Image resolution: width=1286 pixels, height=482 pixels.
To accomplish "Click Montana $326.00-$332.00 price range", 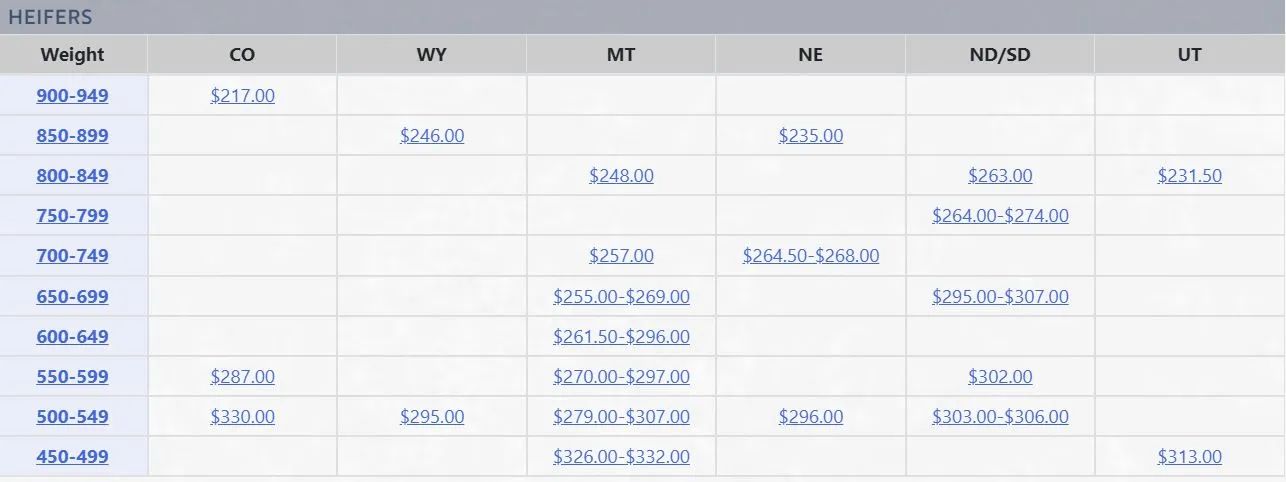I will pos(621,457).
